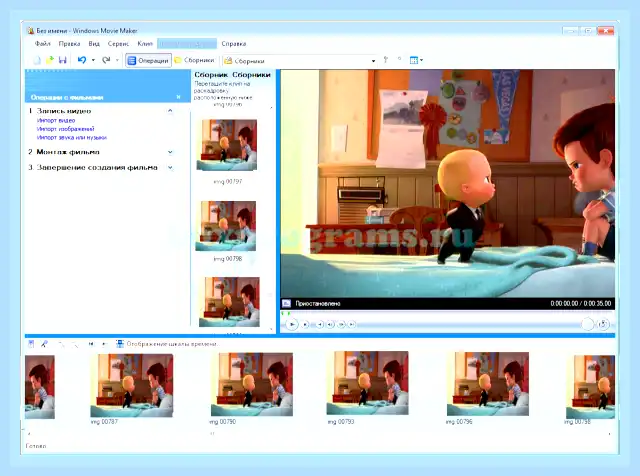Collapse the Запись видео section
The image size is (640, 476).
click(x=170, y=111)
